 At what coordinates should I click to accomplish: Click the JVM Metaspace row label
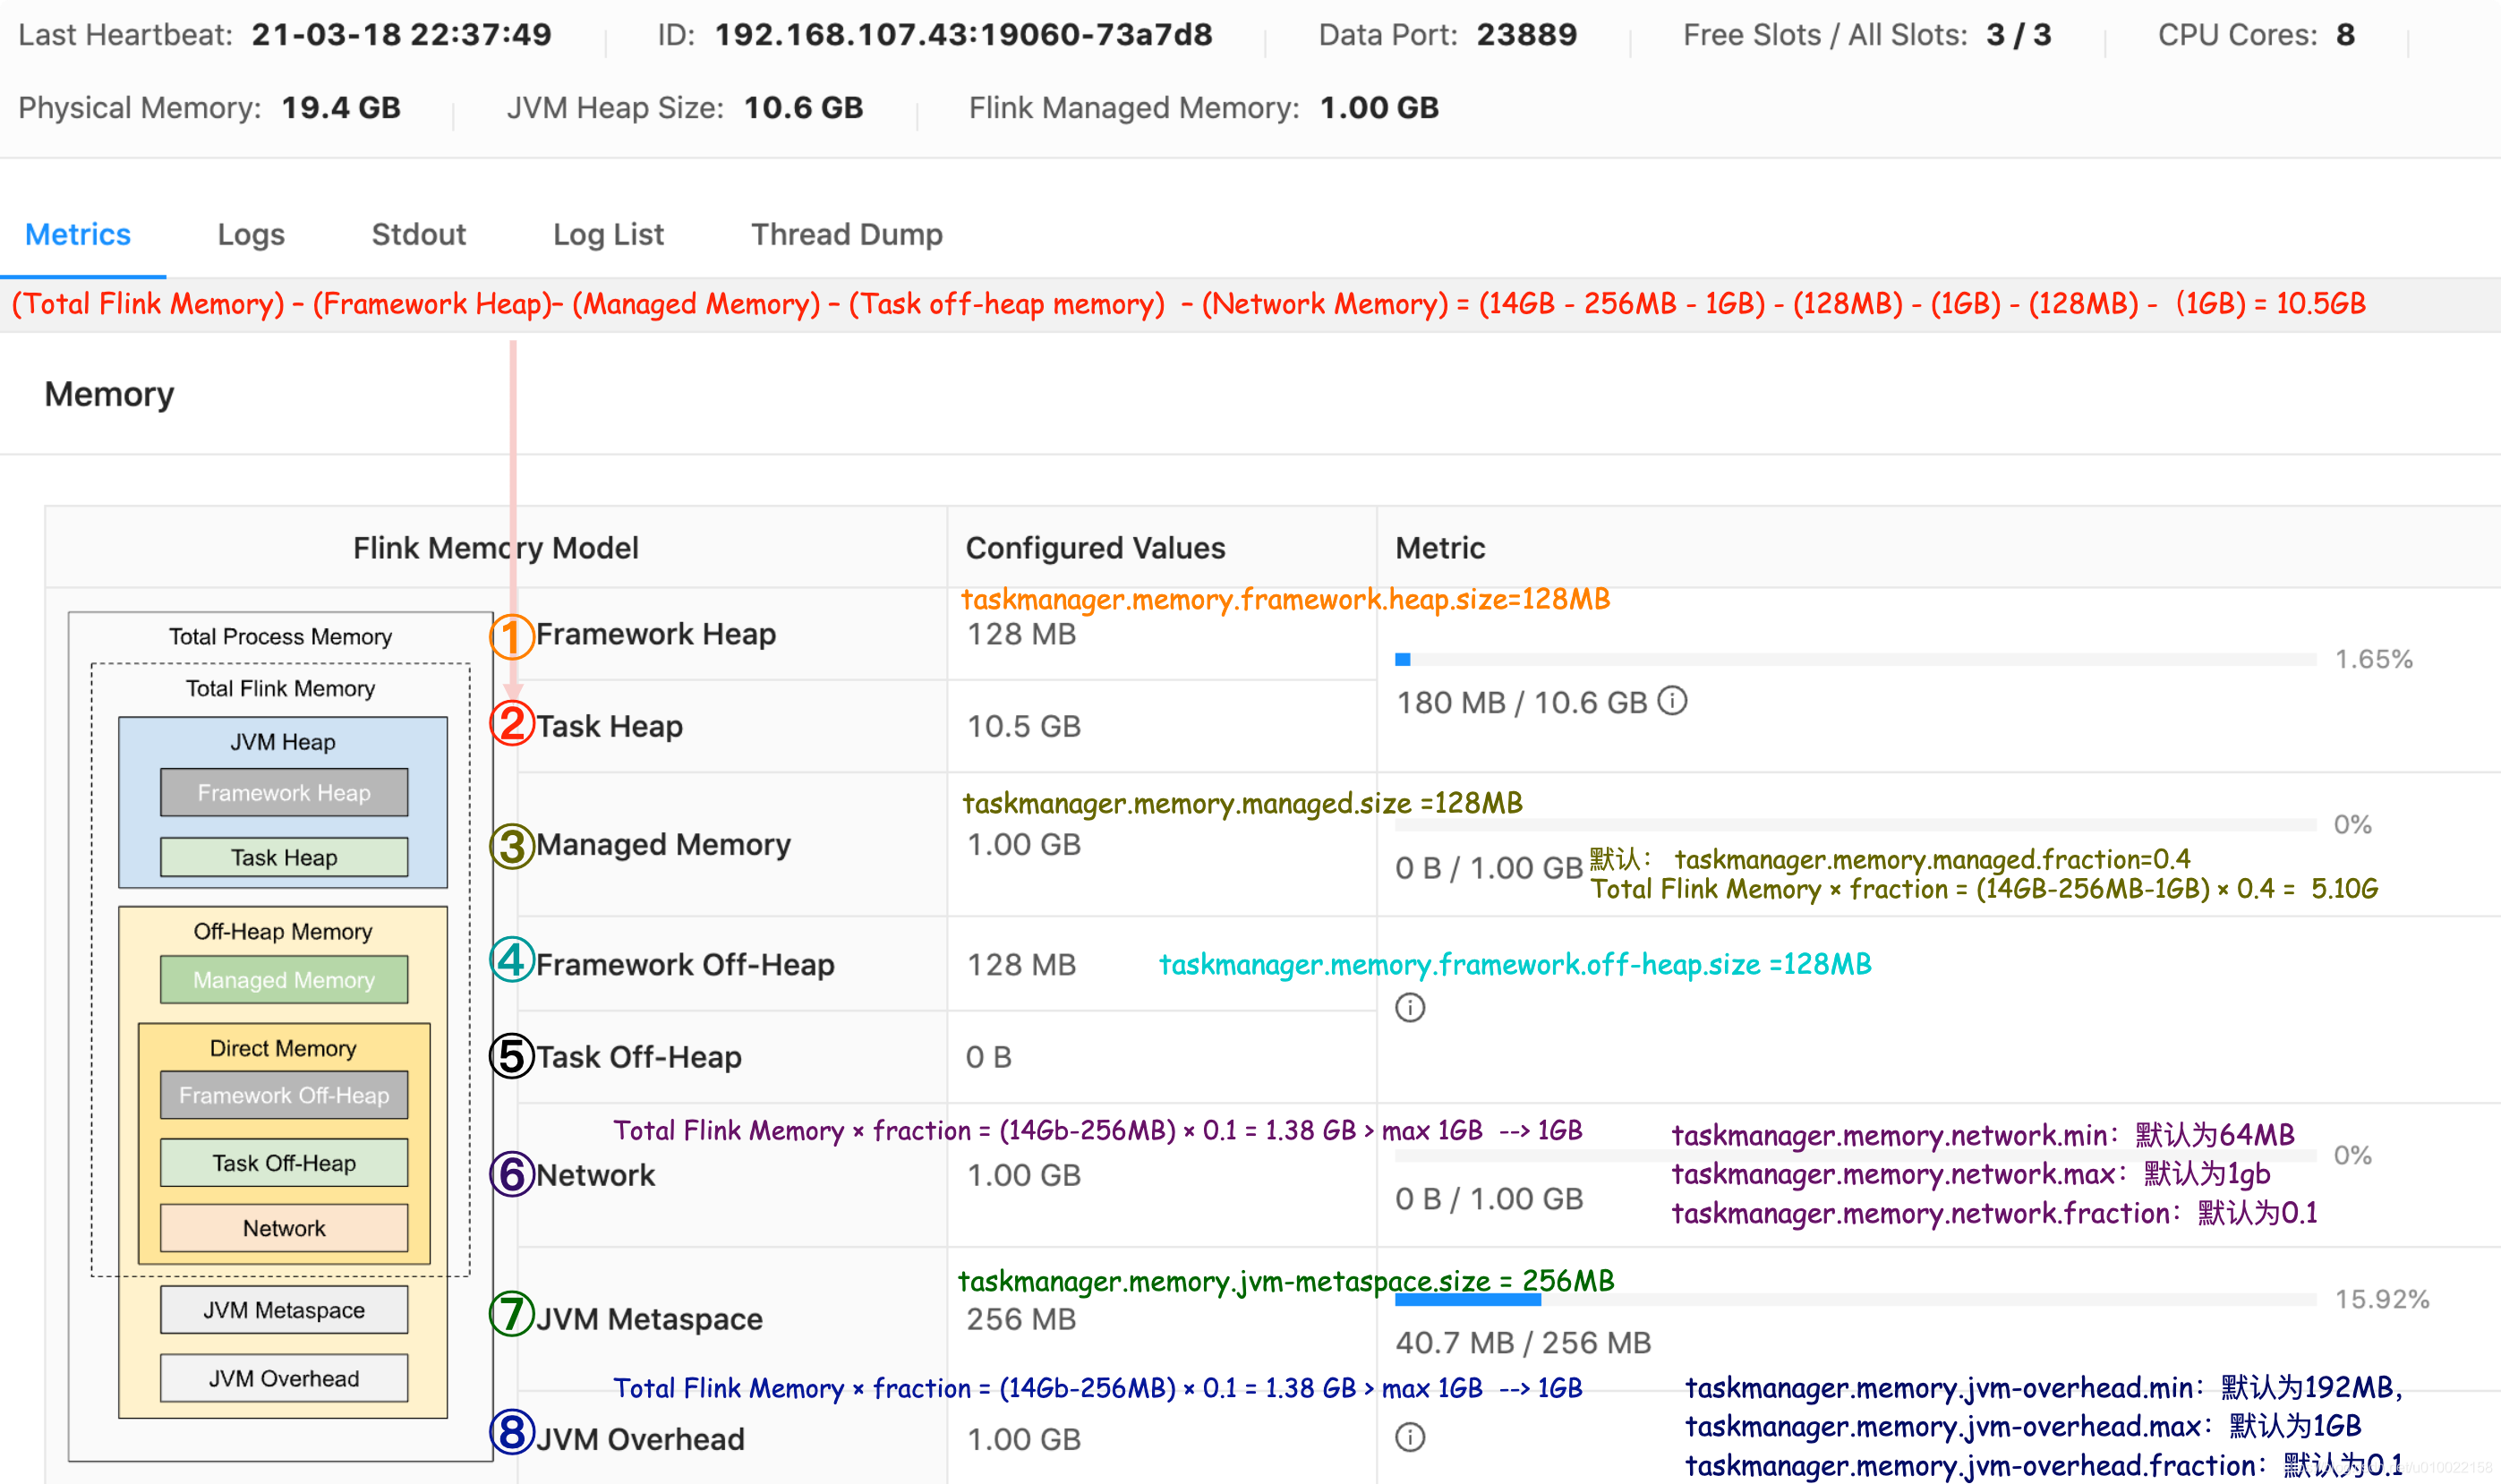tap(649, 1319)
